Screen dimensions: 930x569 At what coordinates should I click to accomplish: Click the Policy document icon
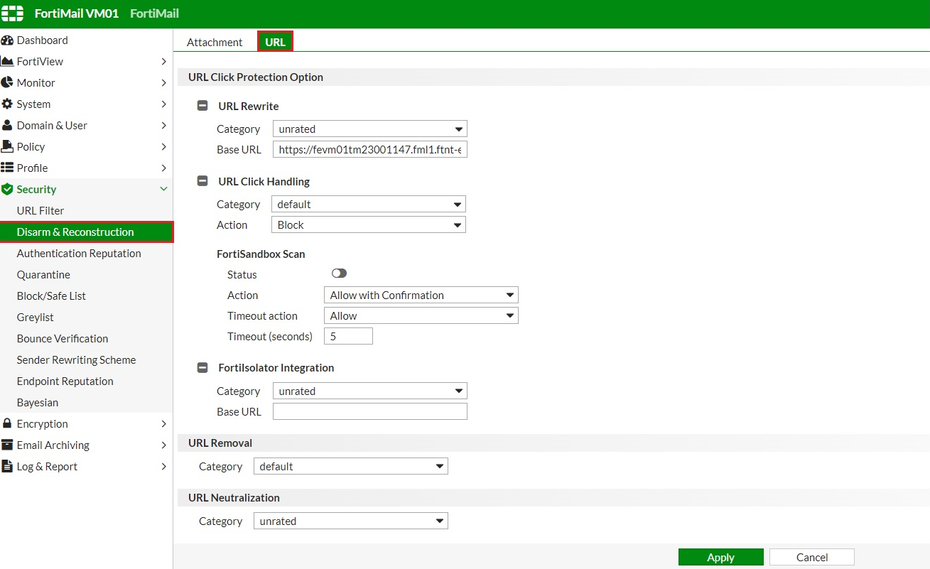tap(7, 146)
